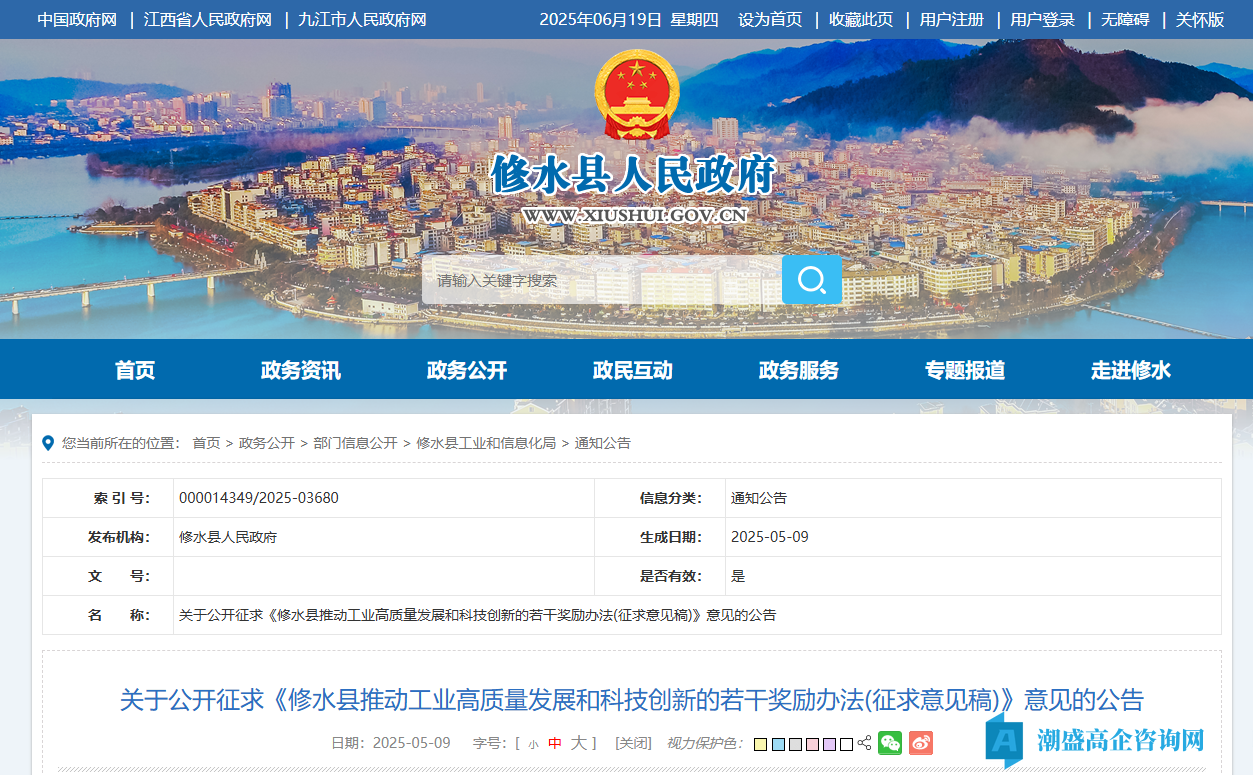Screen dimensions: 1253x775
Task: Select the gray eye-protection color swatch
Action: [x=795, y=744]
